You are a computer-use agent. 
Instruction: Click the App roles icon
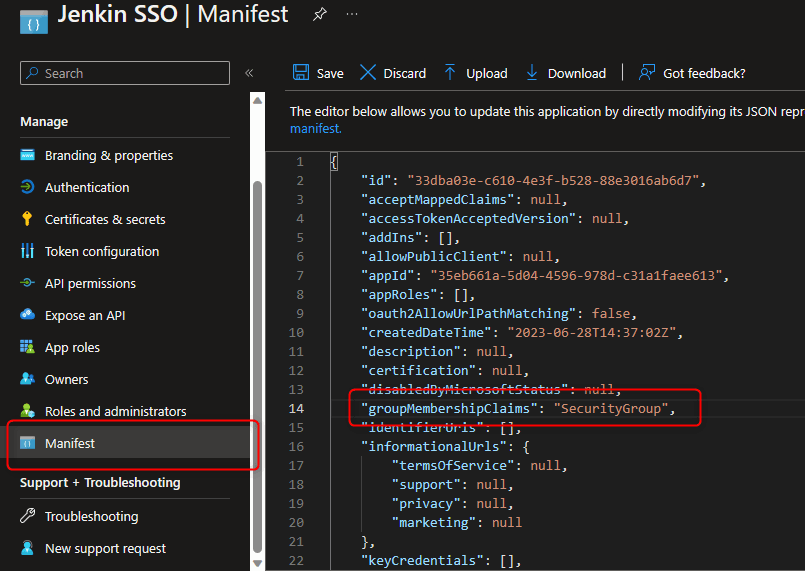[x=27, y=347]
